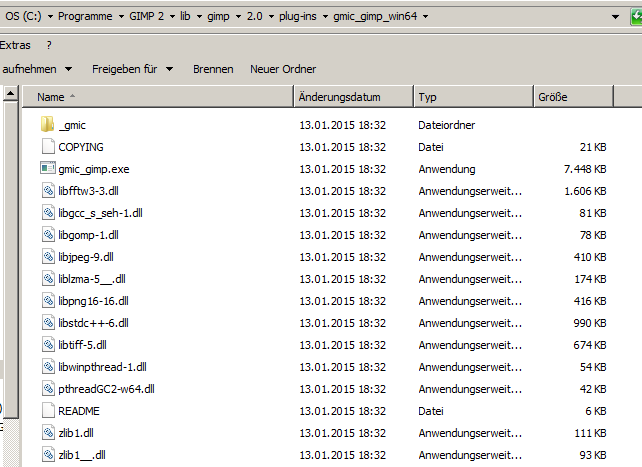This screenshot has width=642, height=467.
Task: Sort by Name column header
Action: click(x=158, y=97)
